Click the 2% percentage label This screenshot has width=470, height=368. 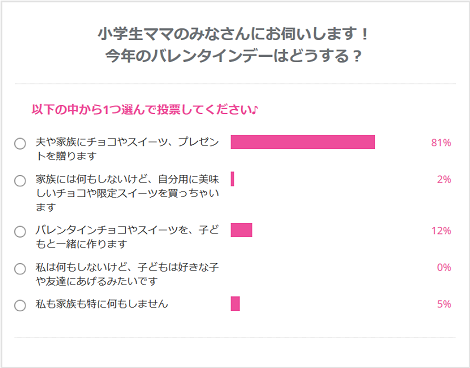(444, 179)
